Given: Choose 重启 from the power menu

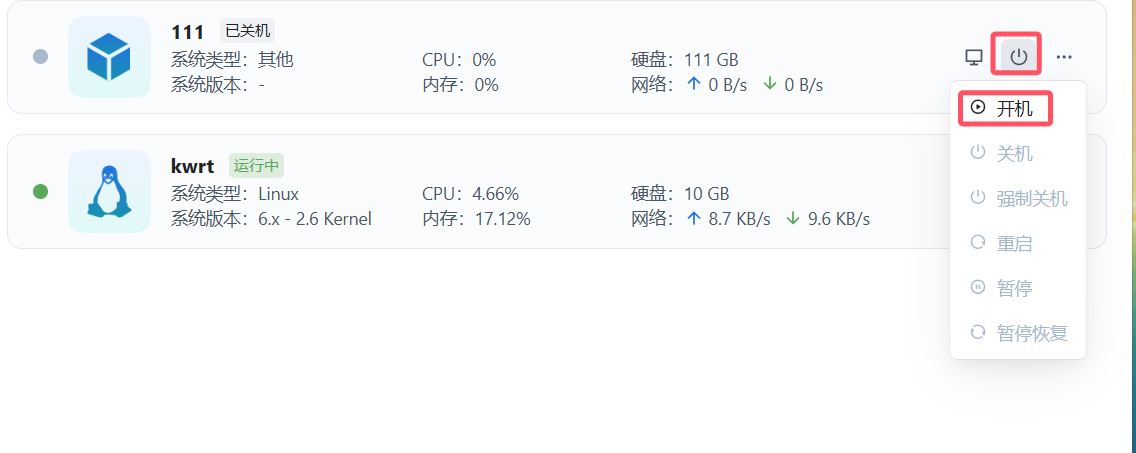Looking at the screenshot, I should (1005, 243).
